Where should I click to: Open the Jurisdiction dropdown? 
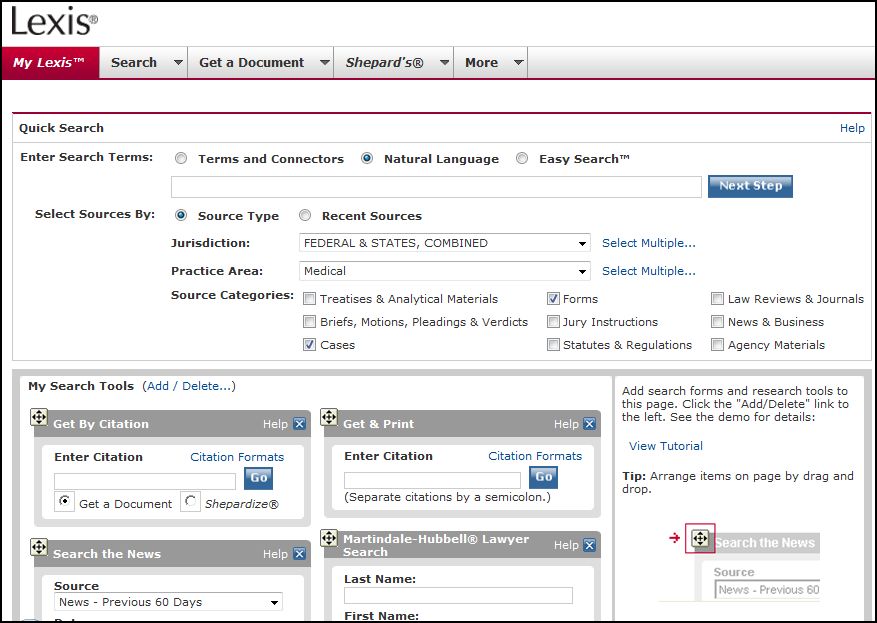(582, 243)
